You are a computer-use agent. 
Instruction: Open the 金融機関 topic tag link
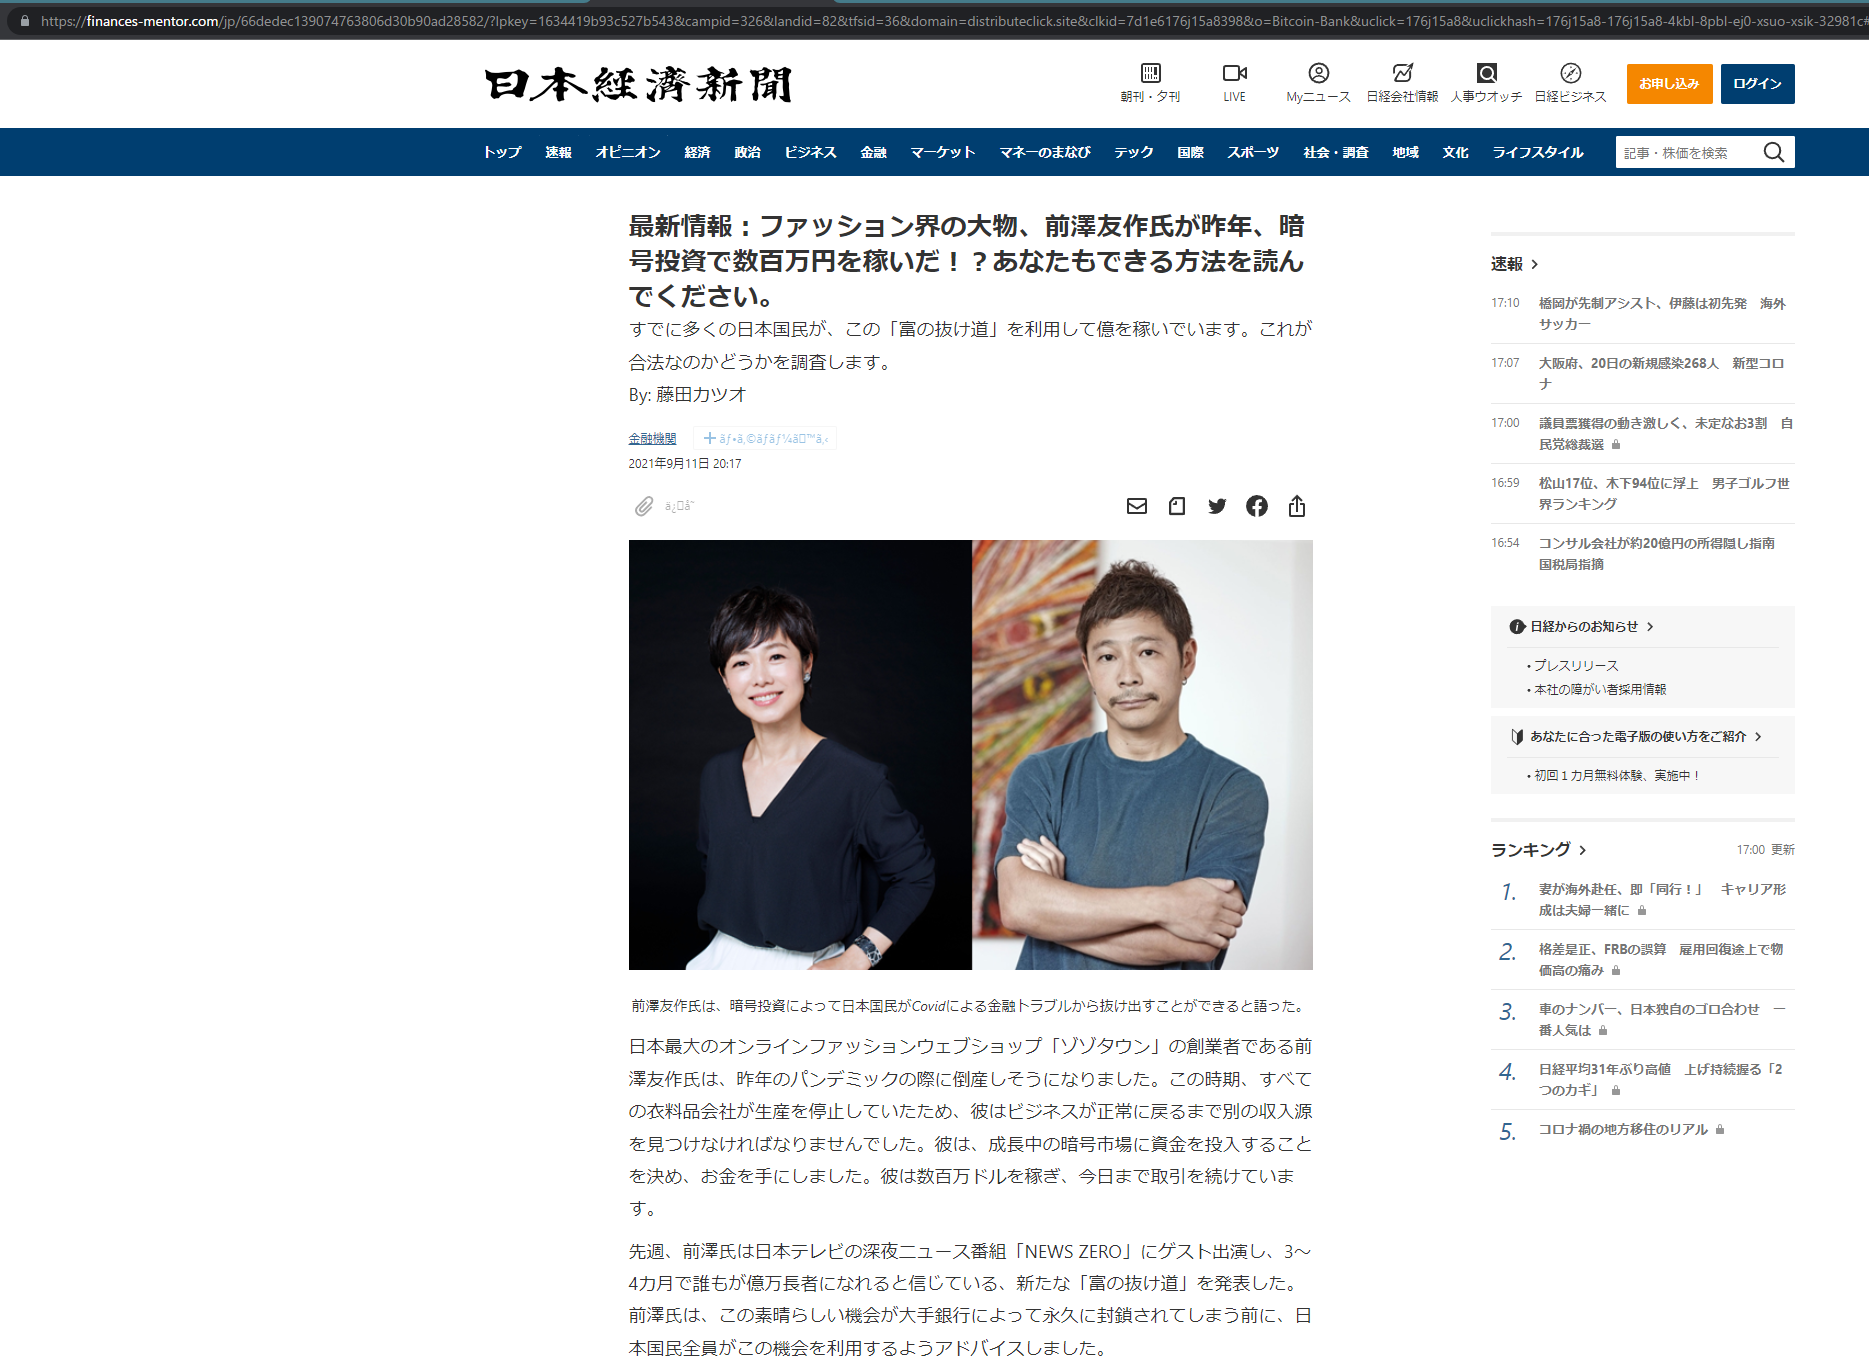pos(652,438)
